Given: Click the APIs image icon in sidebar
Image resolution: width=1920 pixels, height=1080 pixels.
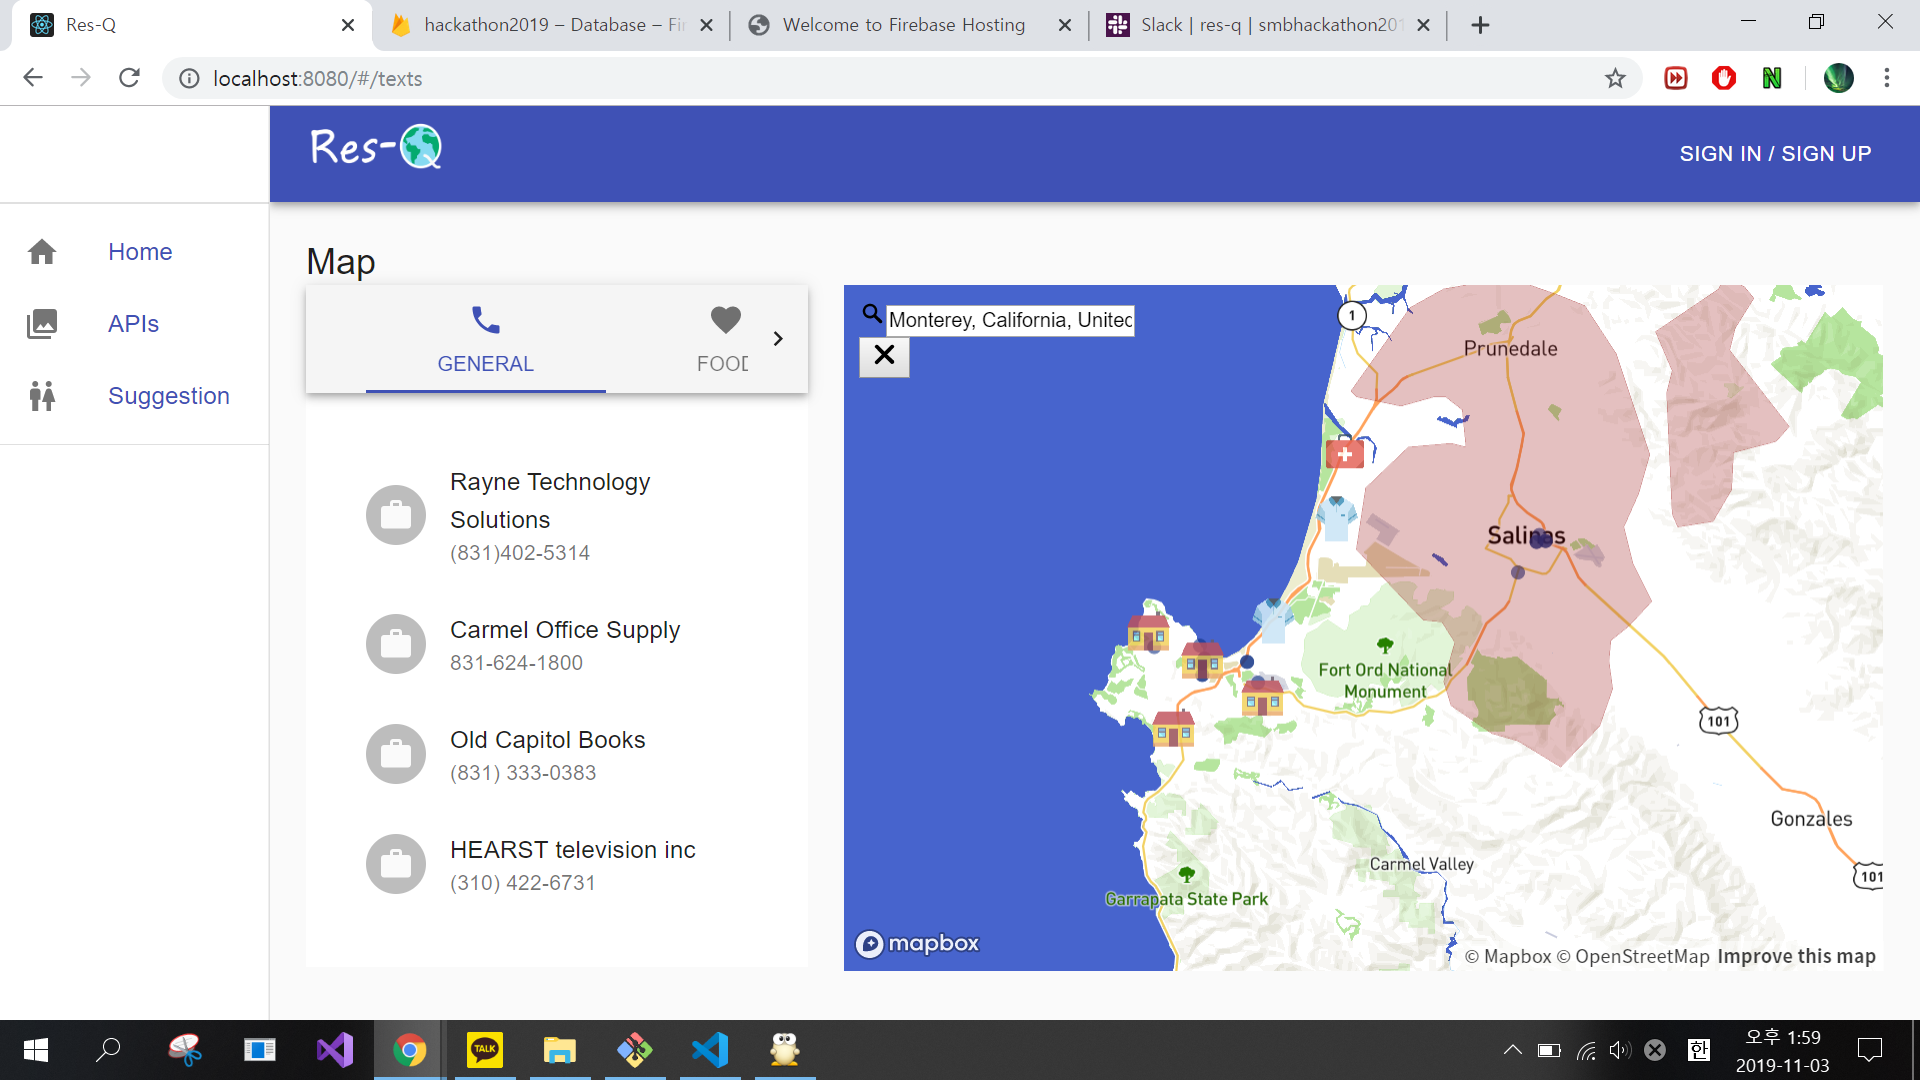Looking at the screenshot, I should point(42,324).
